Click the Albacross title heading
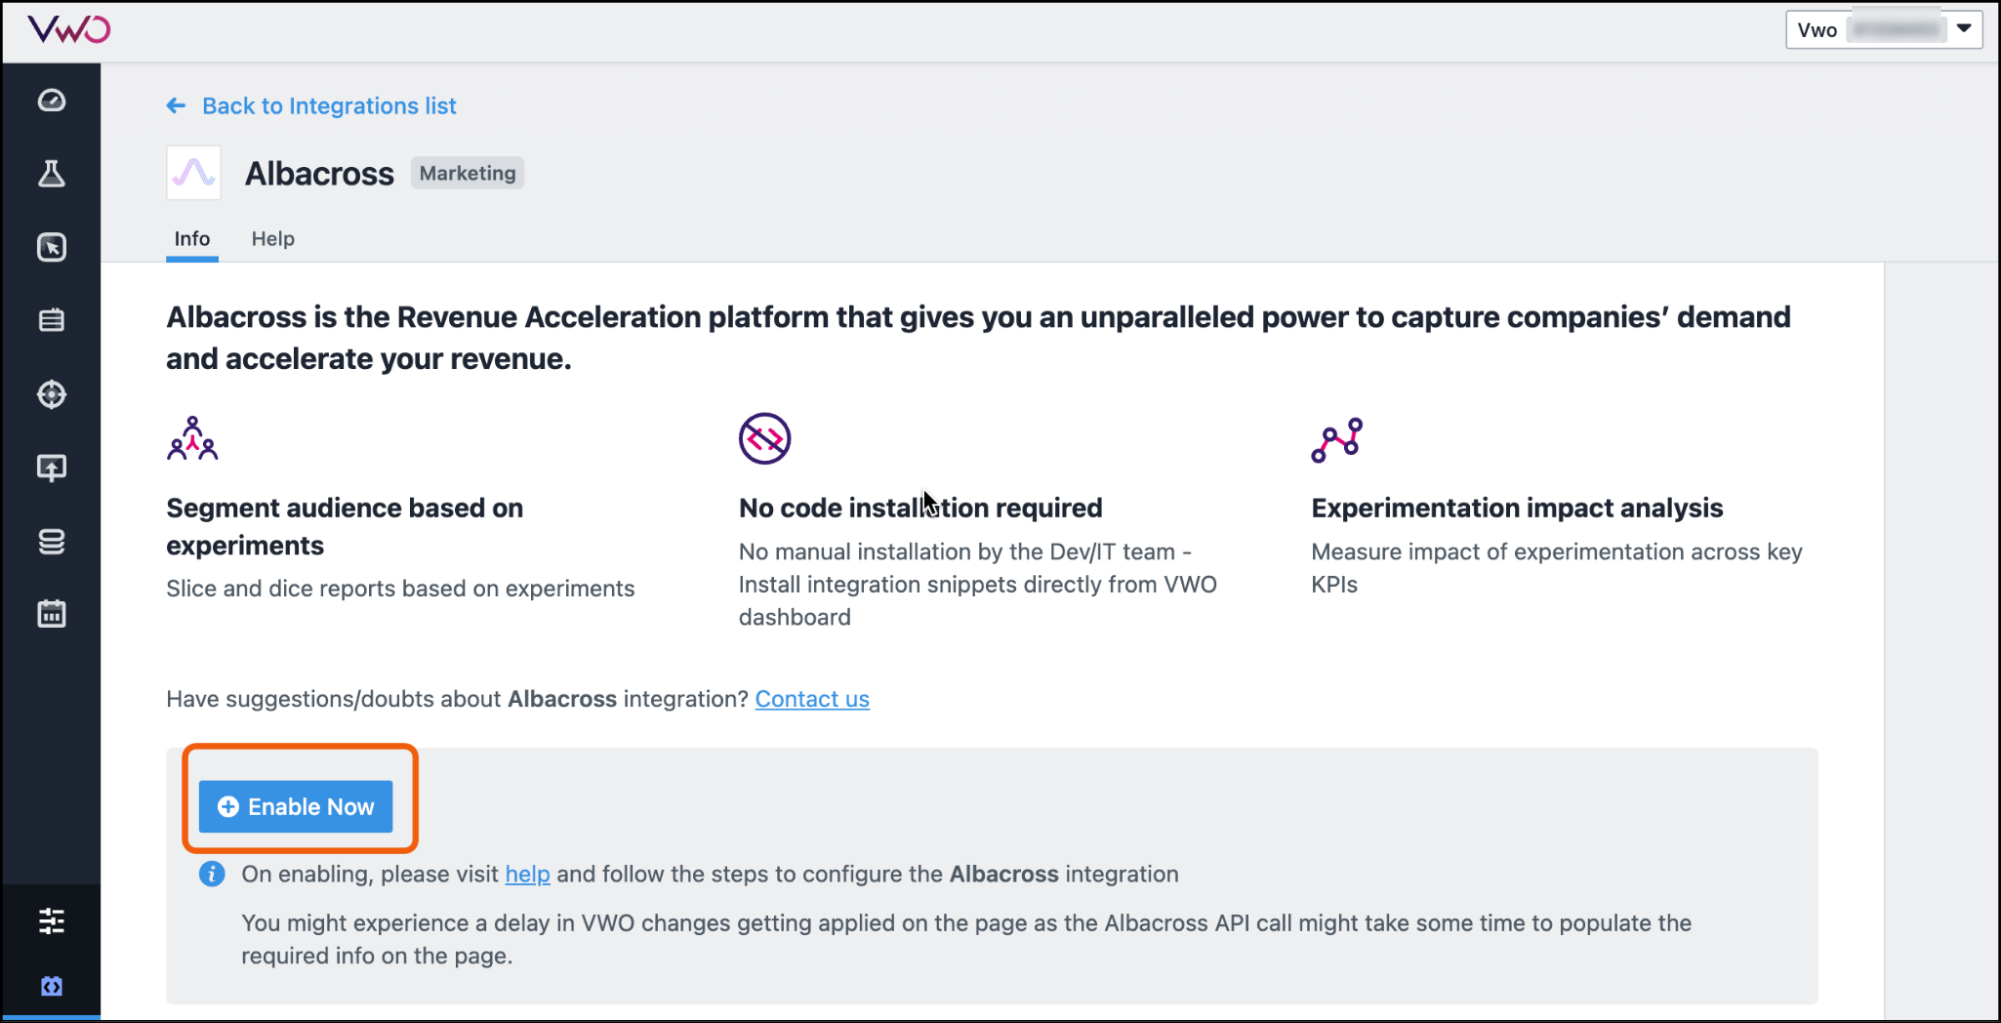This screenshot has height=1023, width=2001. pos(320,174)
